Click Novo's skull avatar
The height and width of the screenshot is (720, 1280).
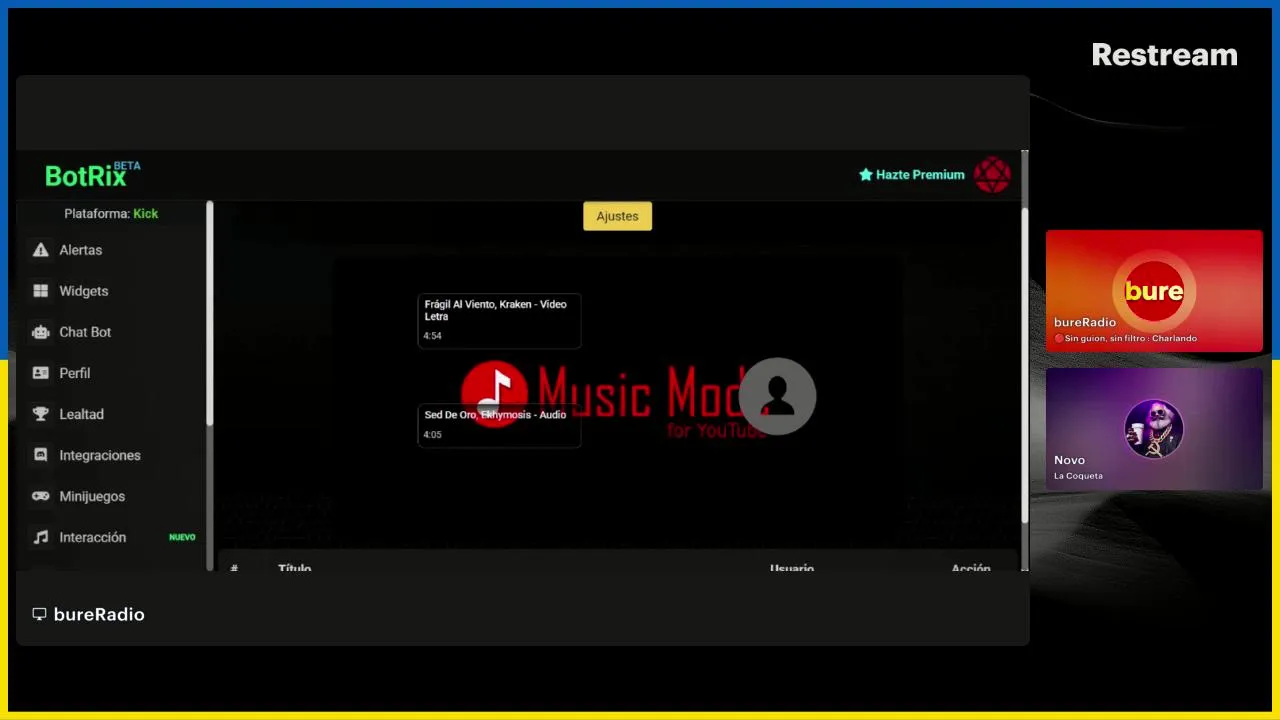coord(1154,429)
